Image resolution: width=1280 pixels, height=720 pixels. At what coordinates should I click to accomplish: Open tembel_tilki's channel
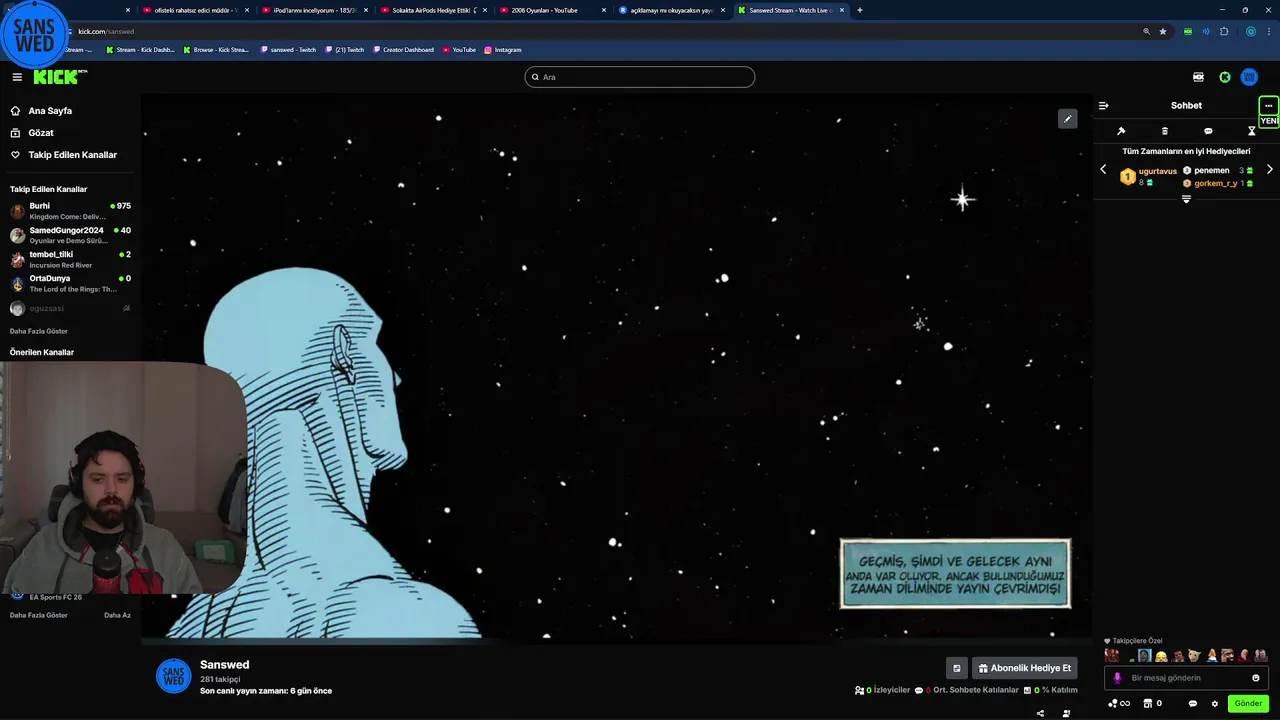click(70, 259)
